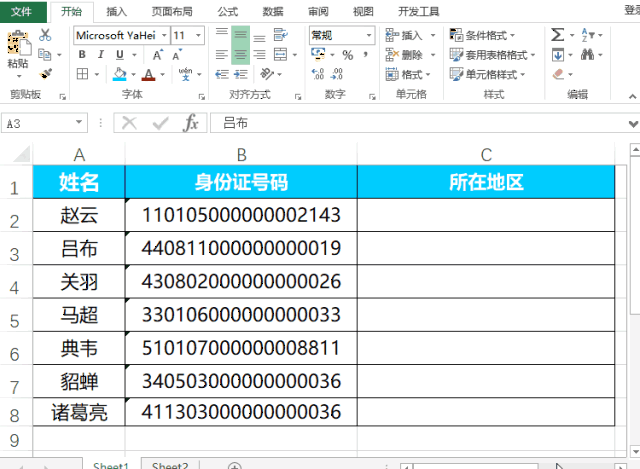Click the Borders grid icon
The image size is (640, 469).
[82, 74]
